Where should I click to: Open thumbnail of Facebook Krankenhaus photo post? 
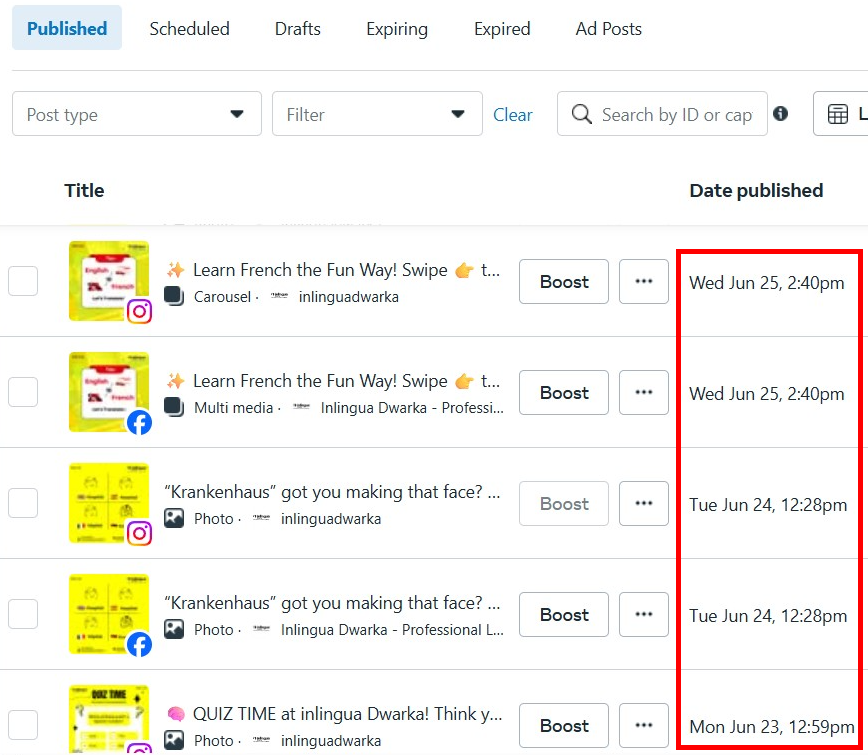[x=109, y=614]
